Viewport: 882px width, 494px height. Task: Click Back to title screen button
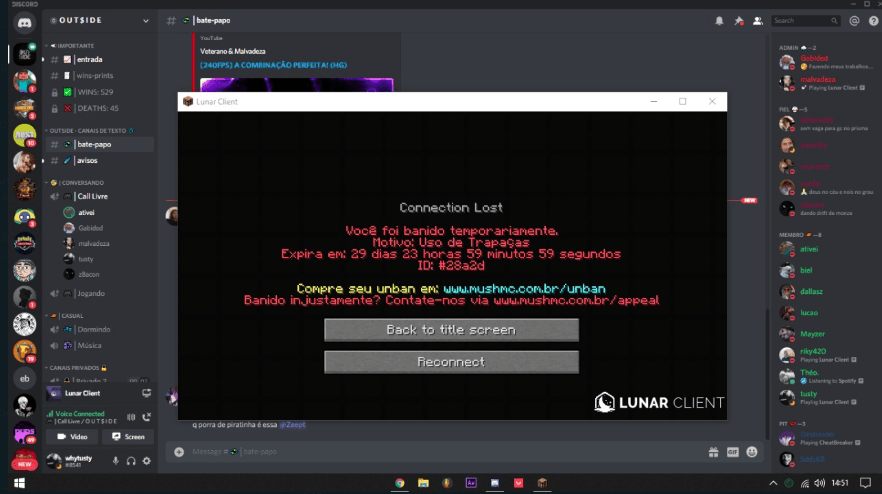pyautogui.click(x=451, y=330)
